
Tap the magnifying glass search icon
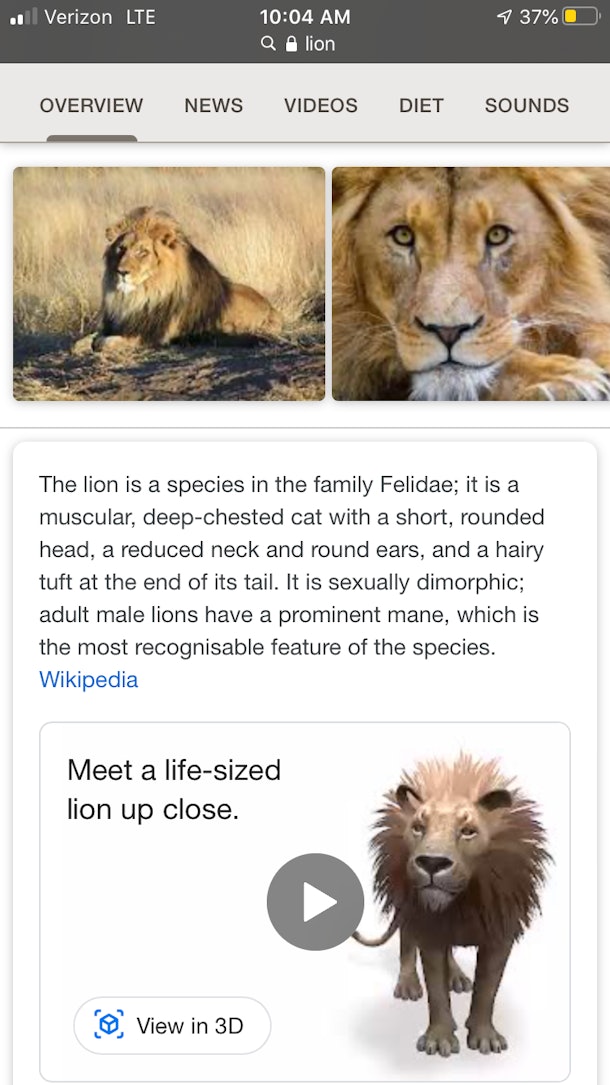point(267,44)
